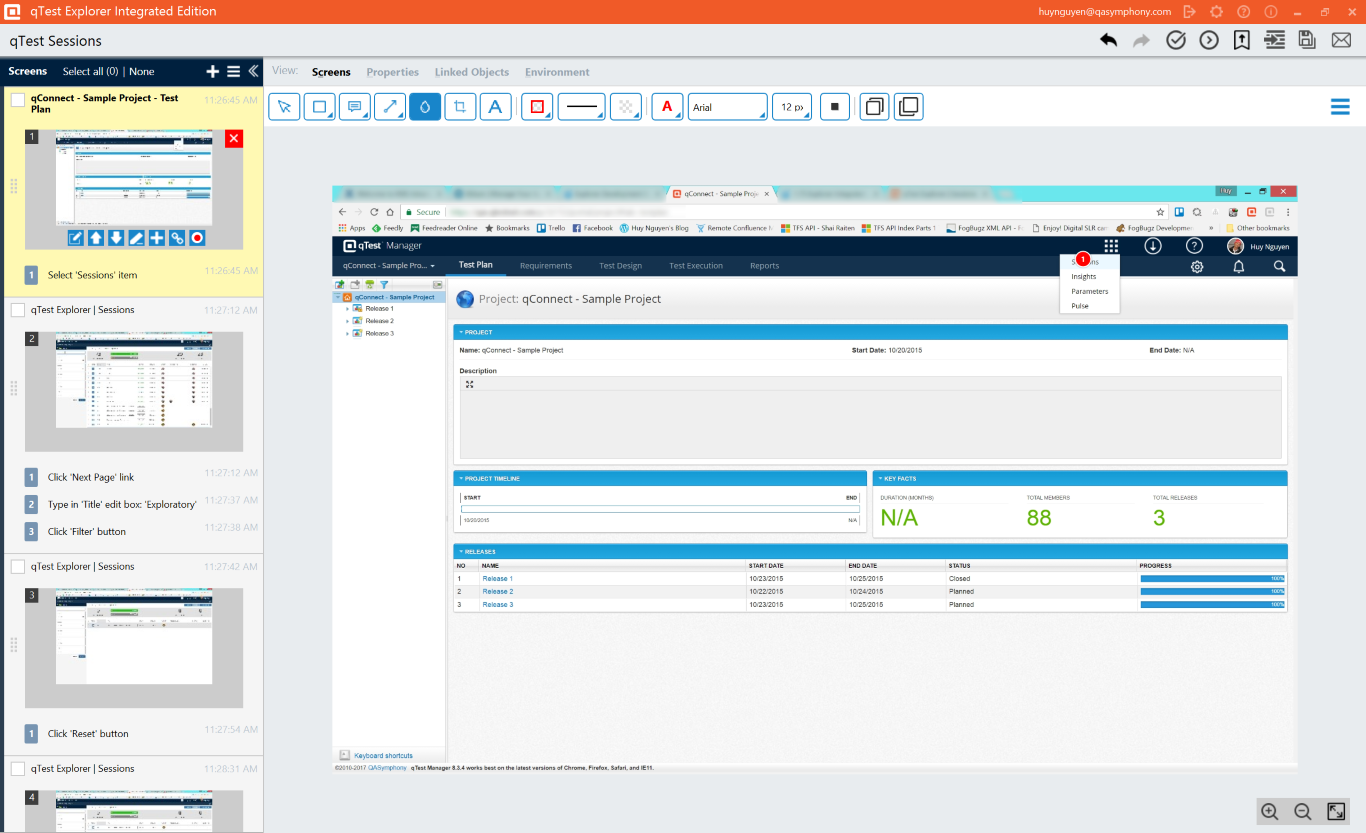
Task: Click the small black square button
Action: point(834,106)
